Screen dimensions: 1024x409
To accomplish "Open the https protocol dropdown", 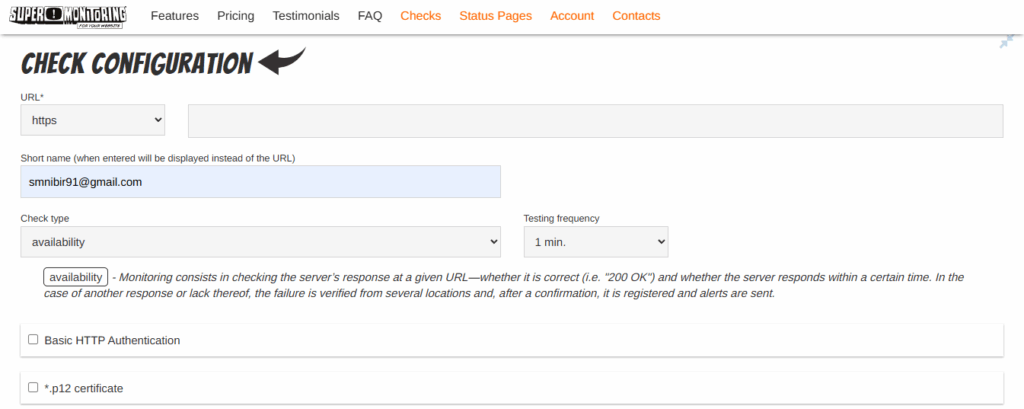I will point(93,120).
